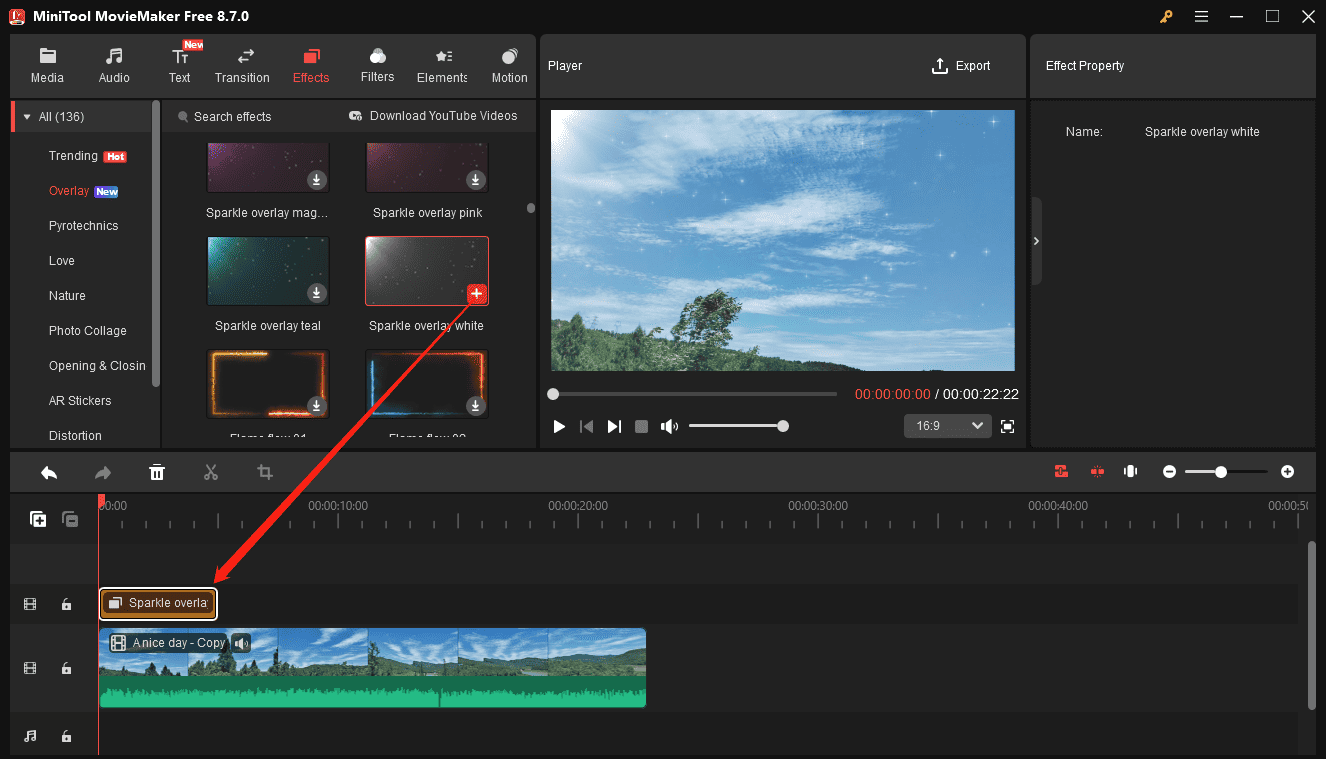Select the AR Stickers category
This screenshot has width=1326, height=759.
coord(80,401)
